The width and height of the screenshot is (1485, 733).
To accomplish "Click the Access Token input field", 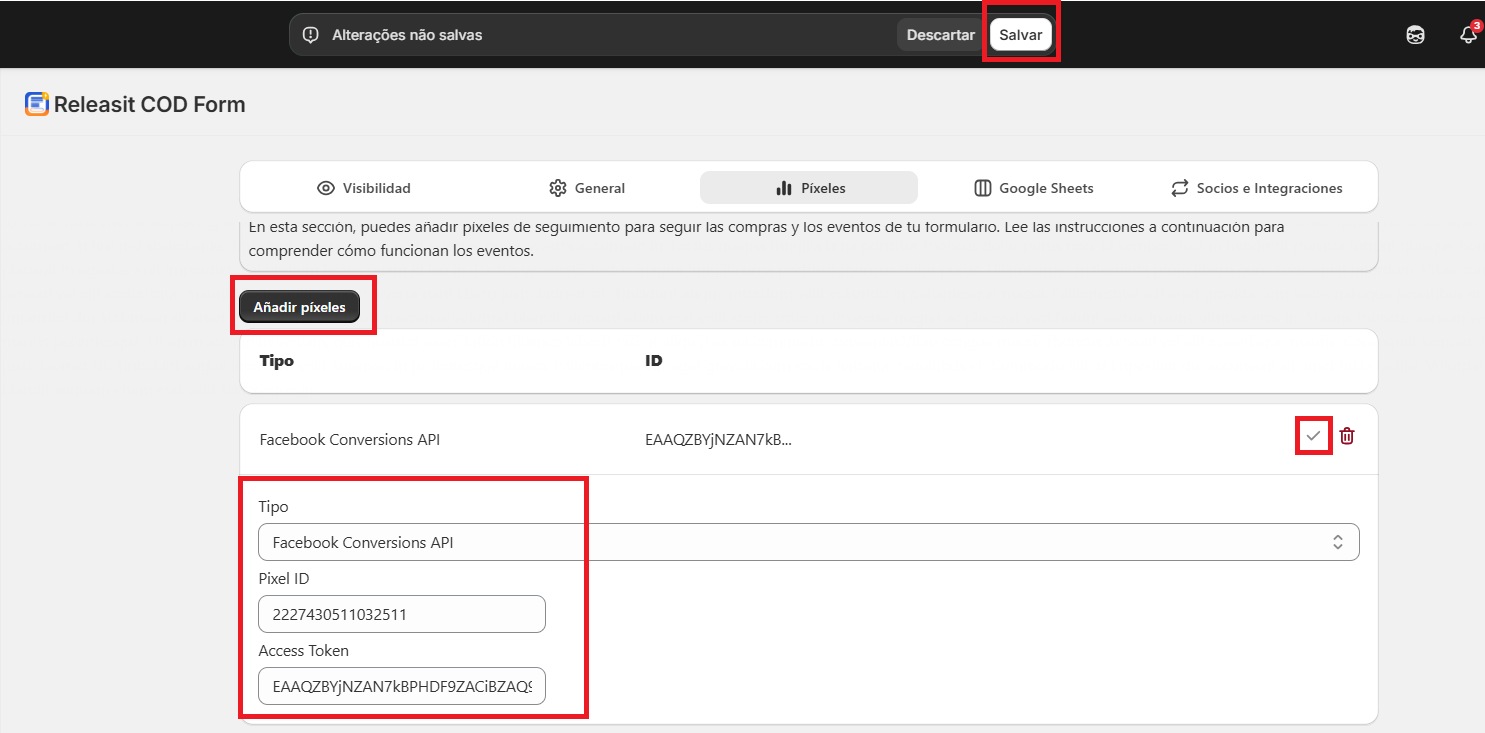I will [x=402, y=686].
